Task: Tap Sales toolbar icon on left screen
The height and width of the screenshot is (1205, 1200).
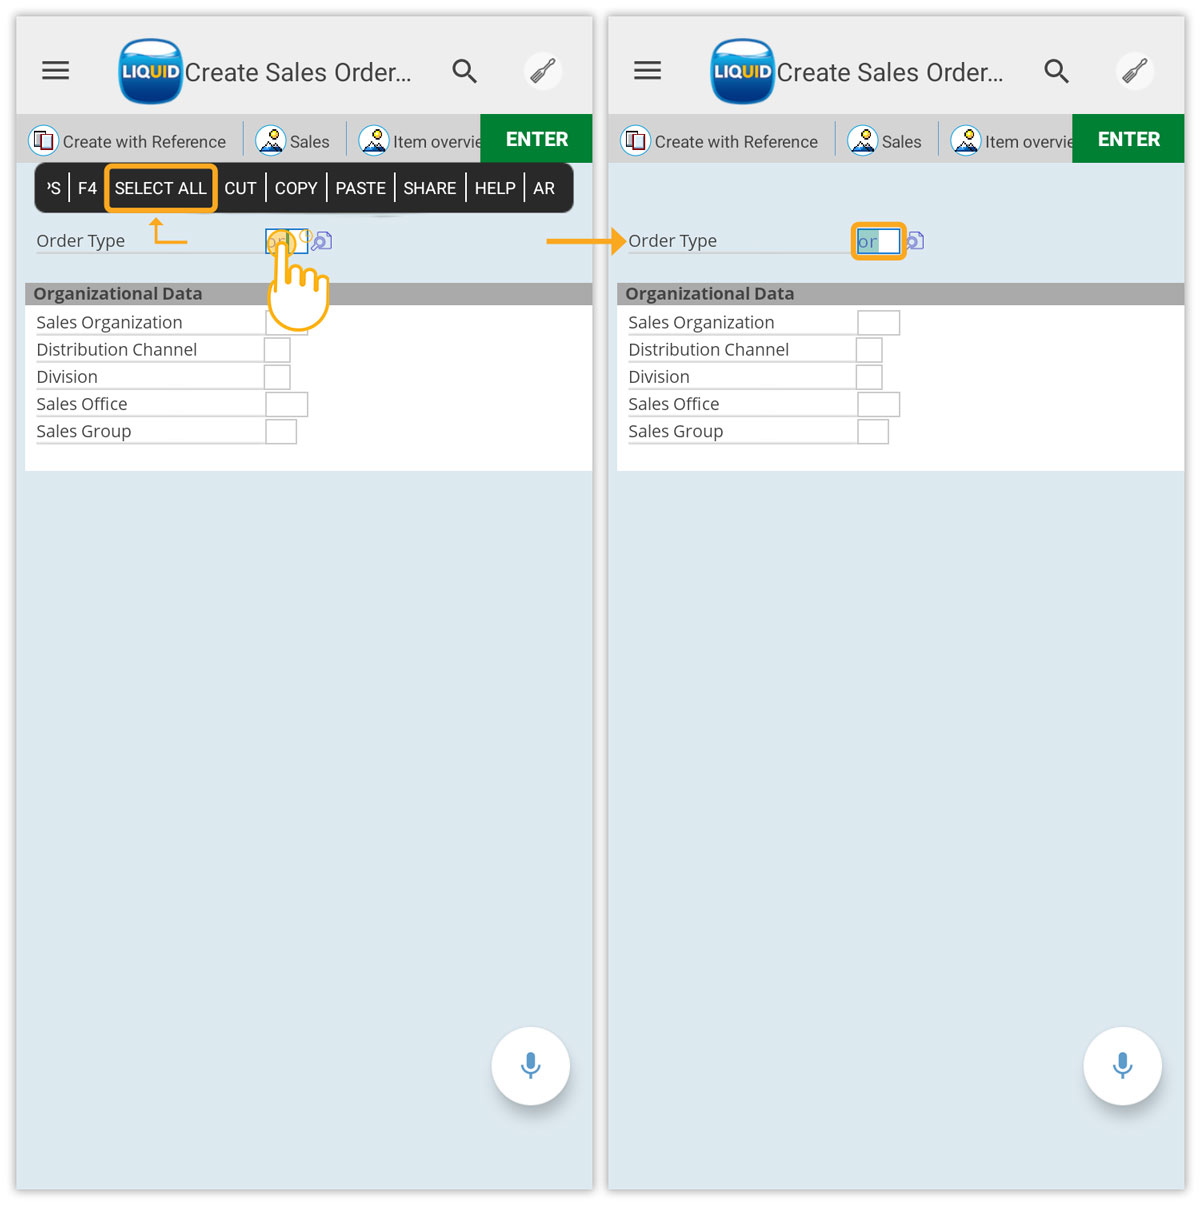Action: [x=270, y=141]
